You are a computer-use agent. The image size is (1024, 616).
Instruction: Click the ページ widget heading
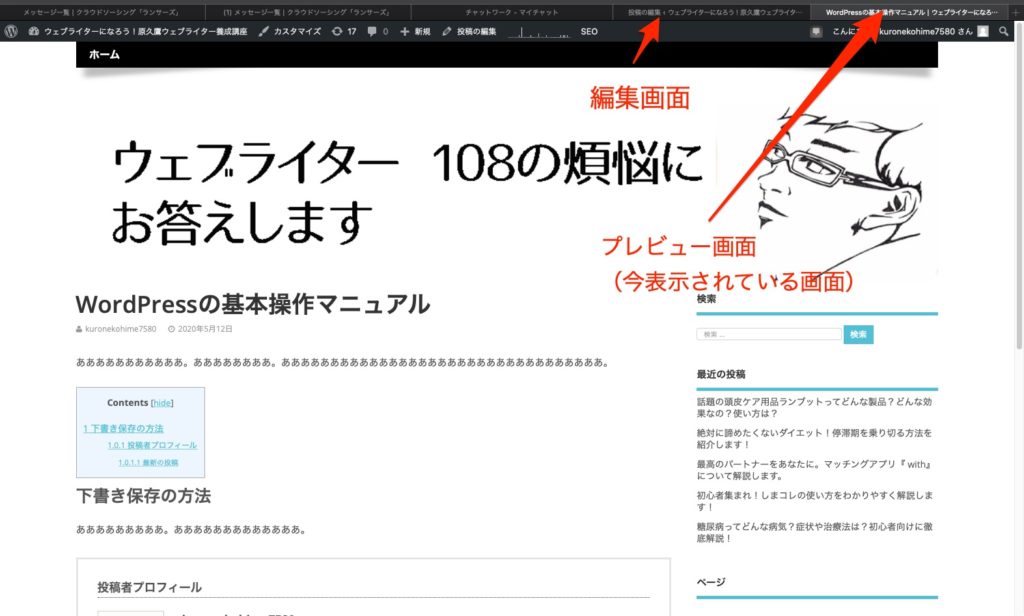point(711,582)
